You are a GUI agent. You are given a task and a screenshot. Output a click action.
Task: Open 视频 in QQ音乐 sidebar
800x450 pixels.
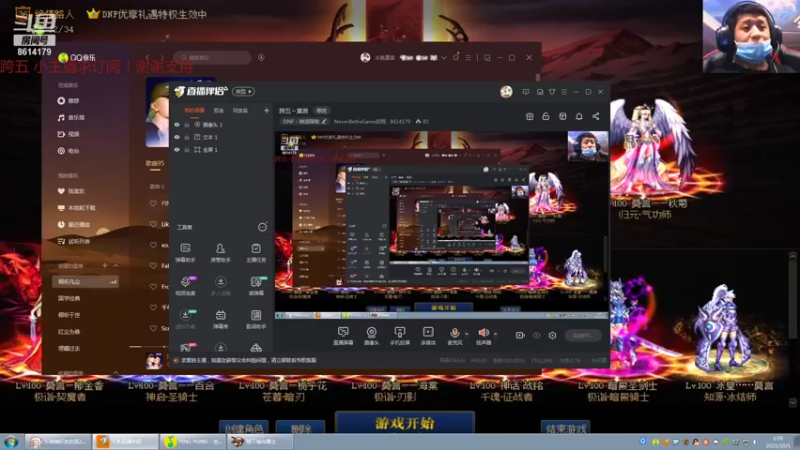[68, 134]
